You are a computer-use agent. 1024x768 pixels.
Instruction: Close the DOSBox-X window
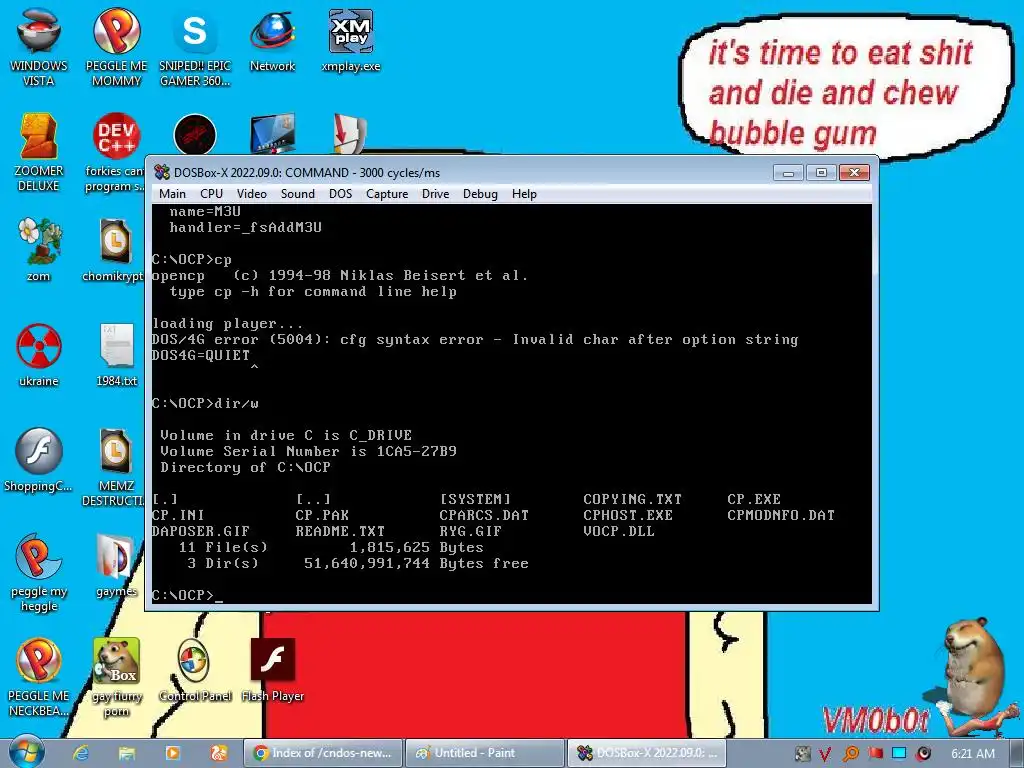(x=854, y=172)
